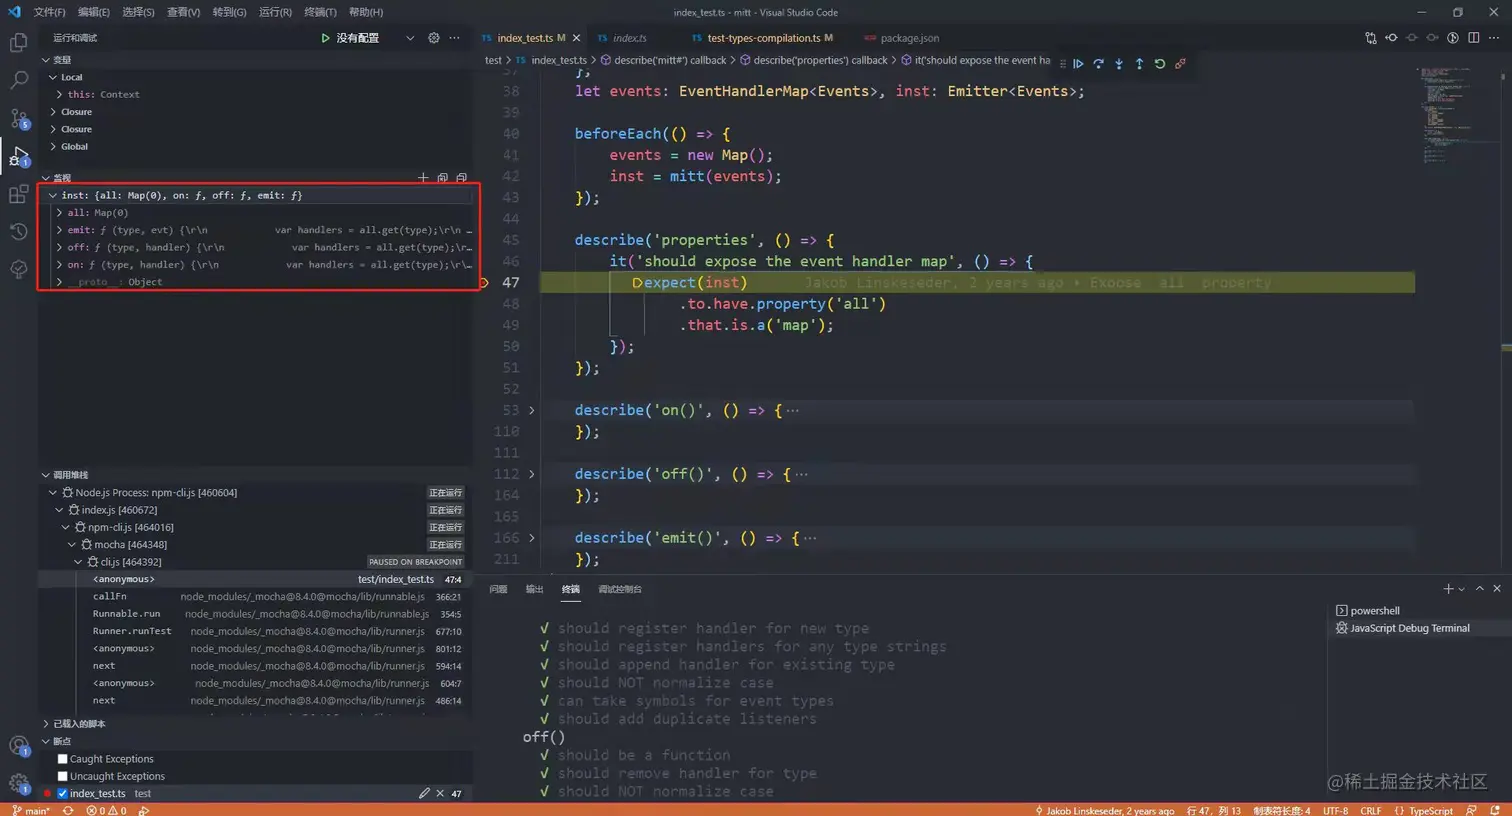Viewport: 1512px width, 816px height.
Task: Click the Continue debug button
Action: point(1078,63)
